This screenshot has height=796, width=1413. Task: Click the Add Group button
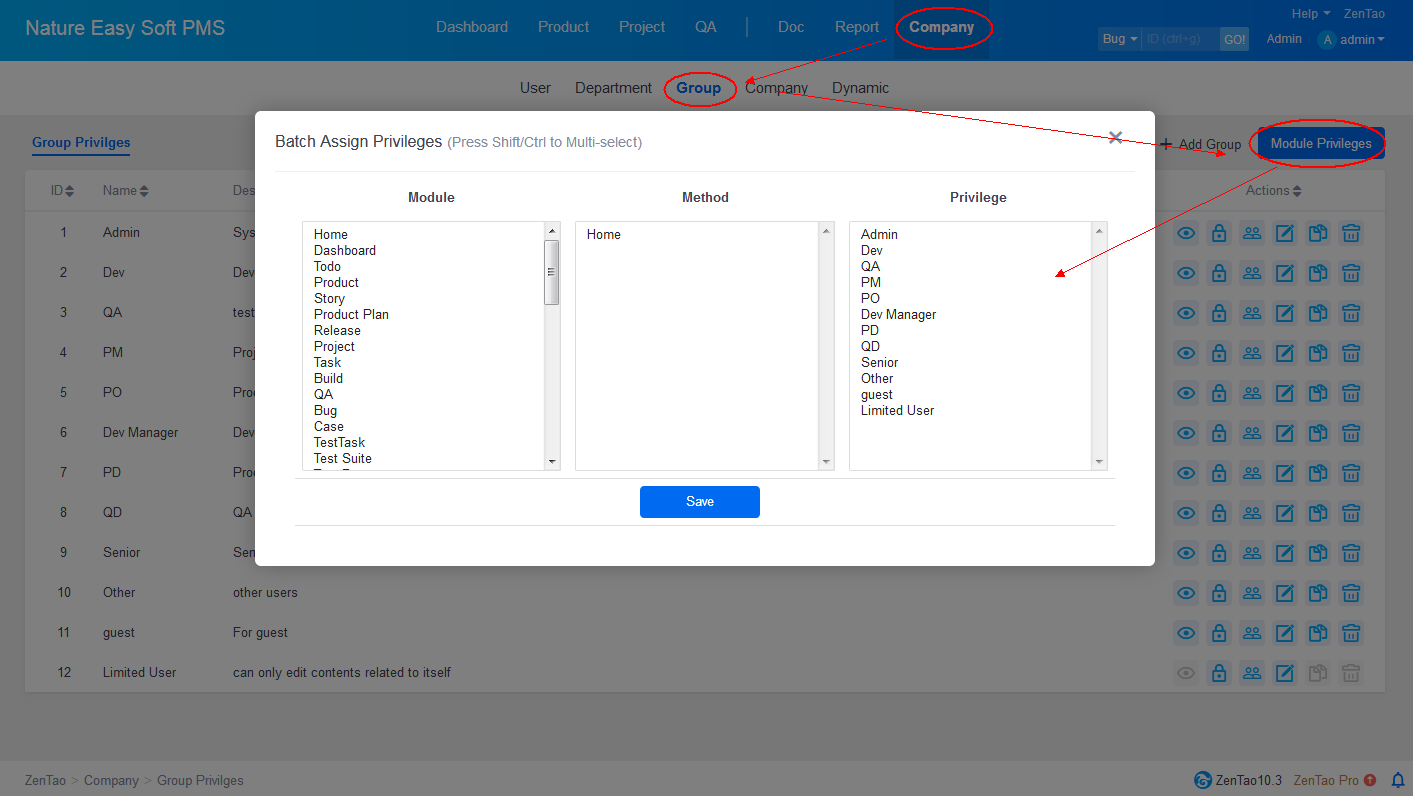click(1201, 144)
